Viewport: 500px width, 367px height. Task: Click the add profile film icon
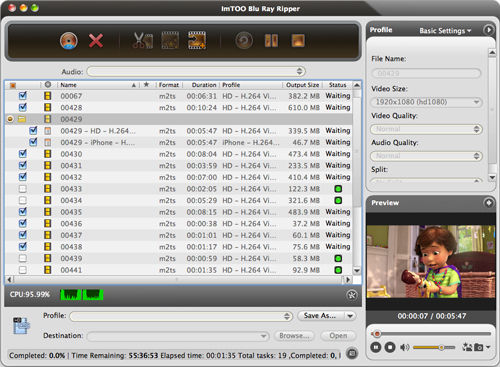(197, 41)
